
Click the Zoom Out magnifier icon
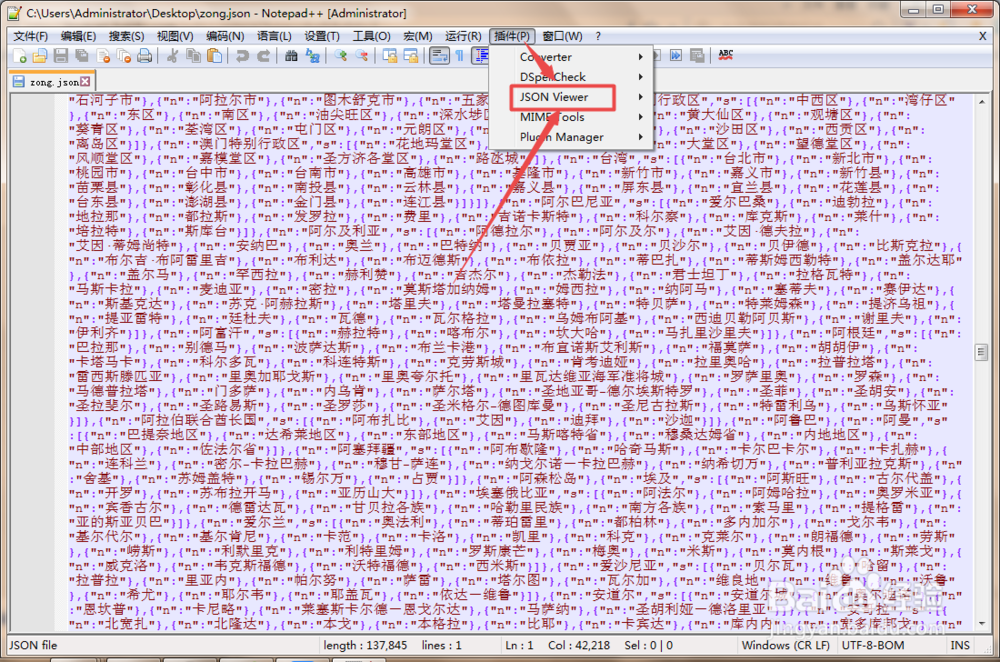point(361,56)
